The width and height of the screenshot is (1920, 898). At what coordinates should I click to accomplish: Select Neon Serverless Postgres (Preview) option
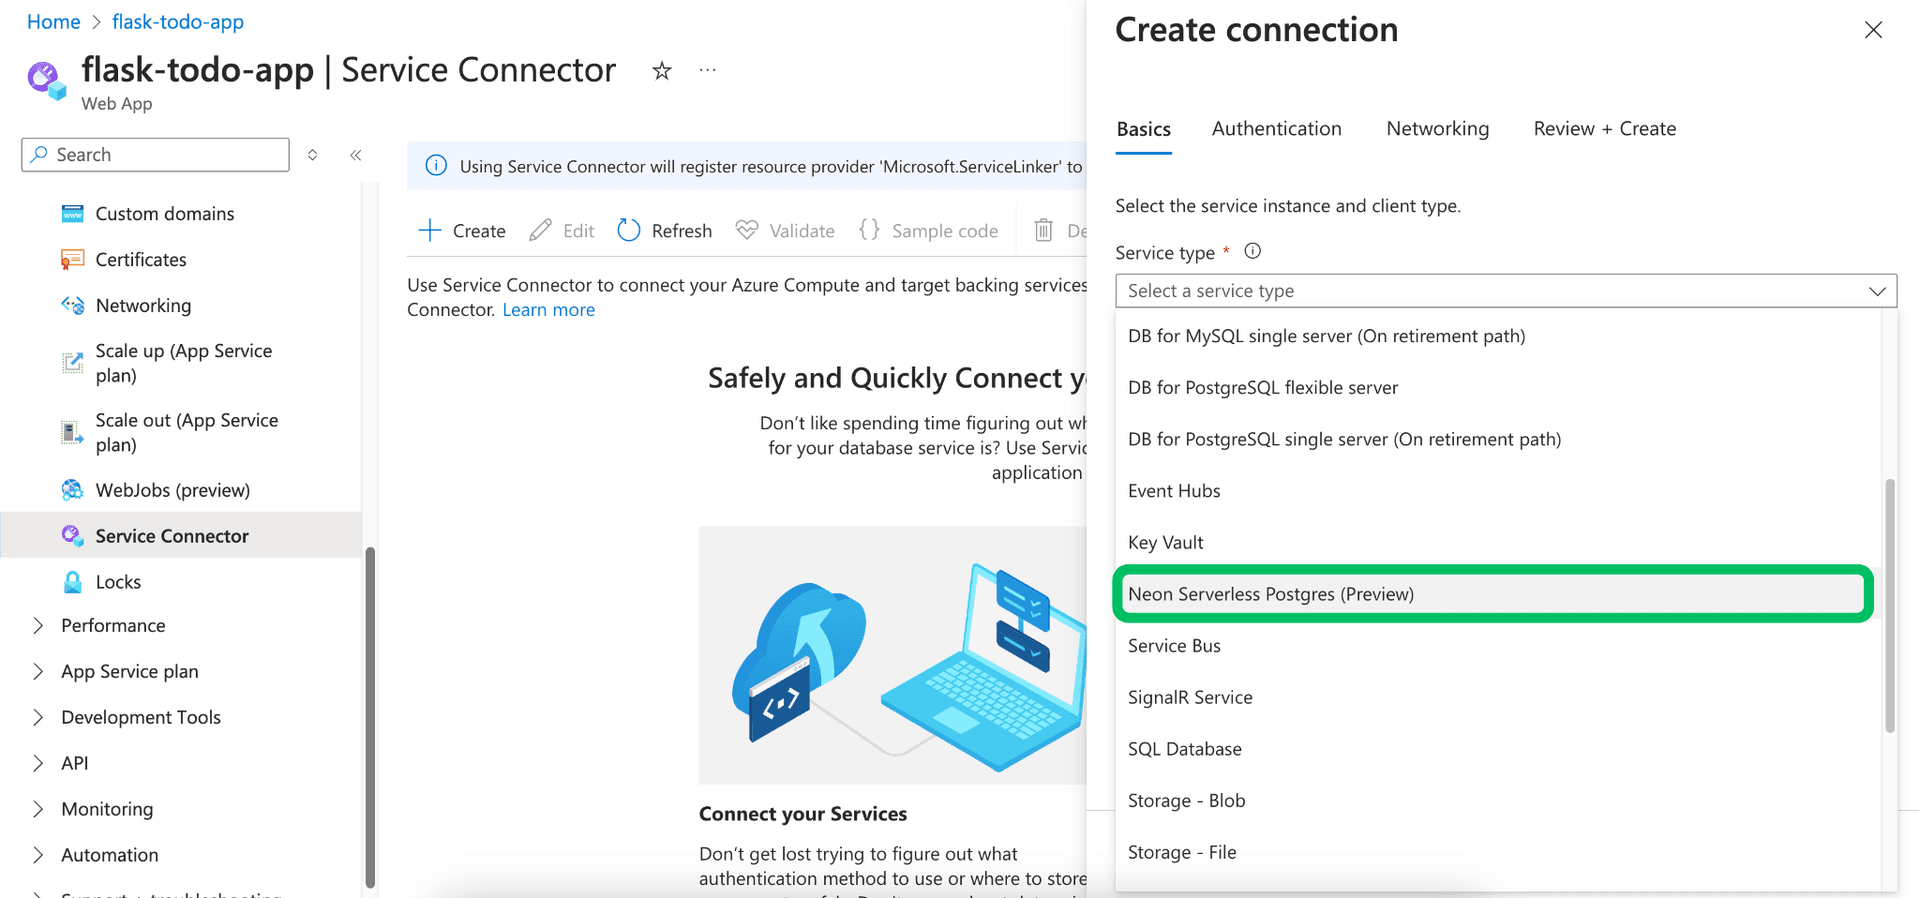click(x=1271, y=594)
